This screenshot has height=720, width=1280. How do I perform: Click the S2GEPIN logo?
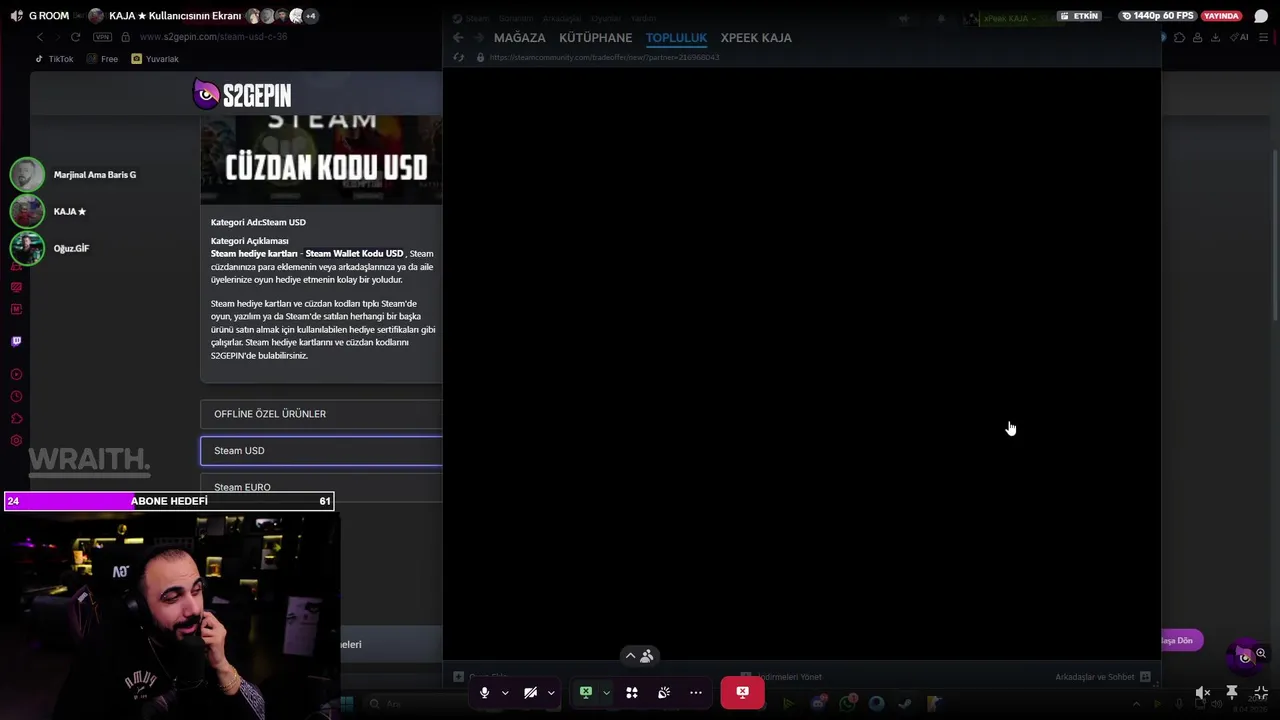(242, 95)
